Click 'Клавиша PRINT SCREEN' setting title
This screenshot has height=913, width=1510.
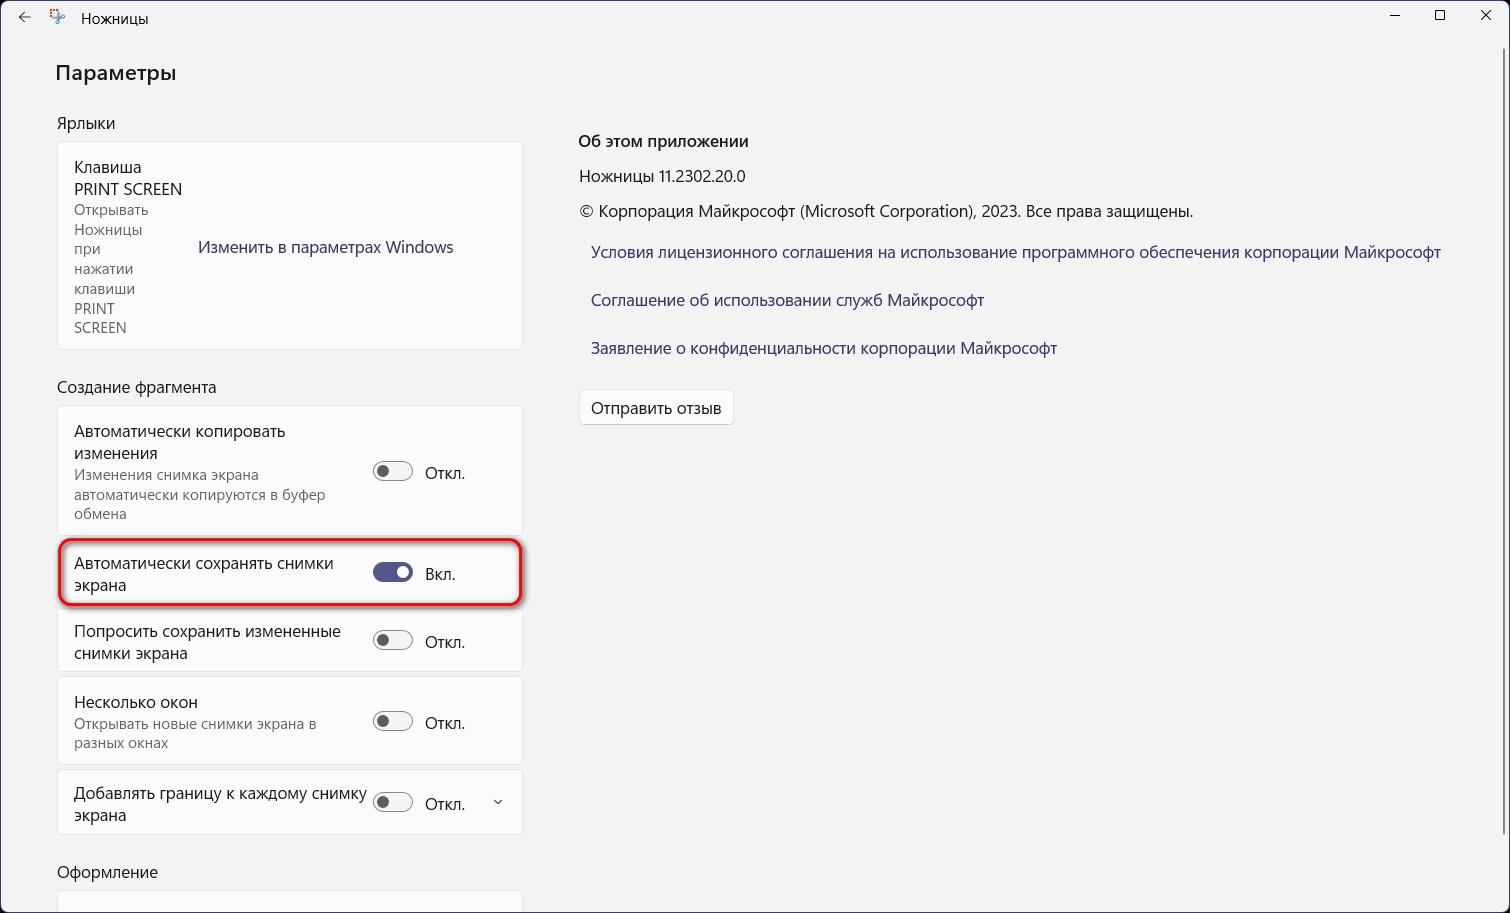tap(128, 178)
